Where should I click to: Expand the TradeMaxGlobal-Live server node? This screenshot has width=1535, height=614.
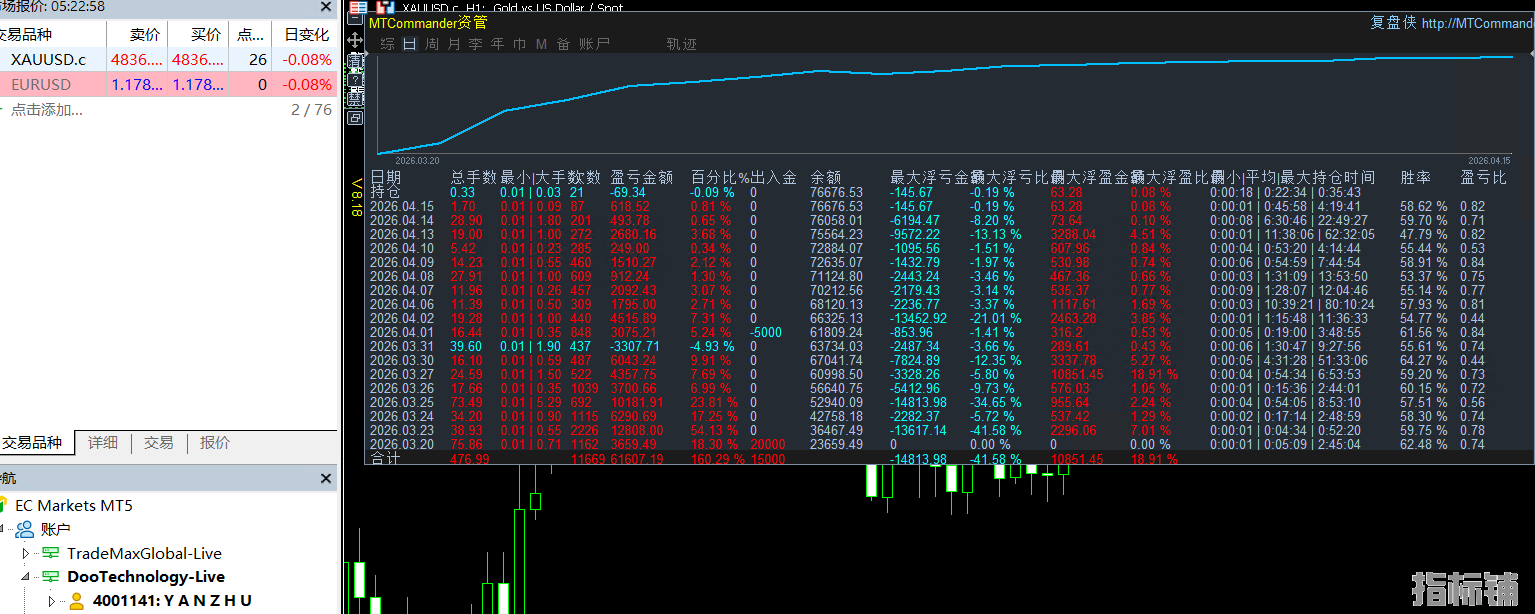click(26, 553)
